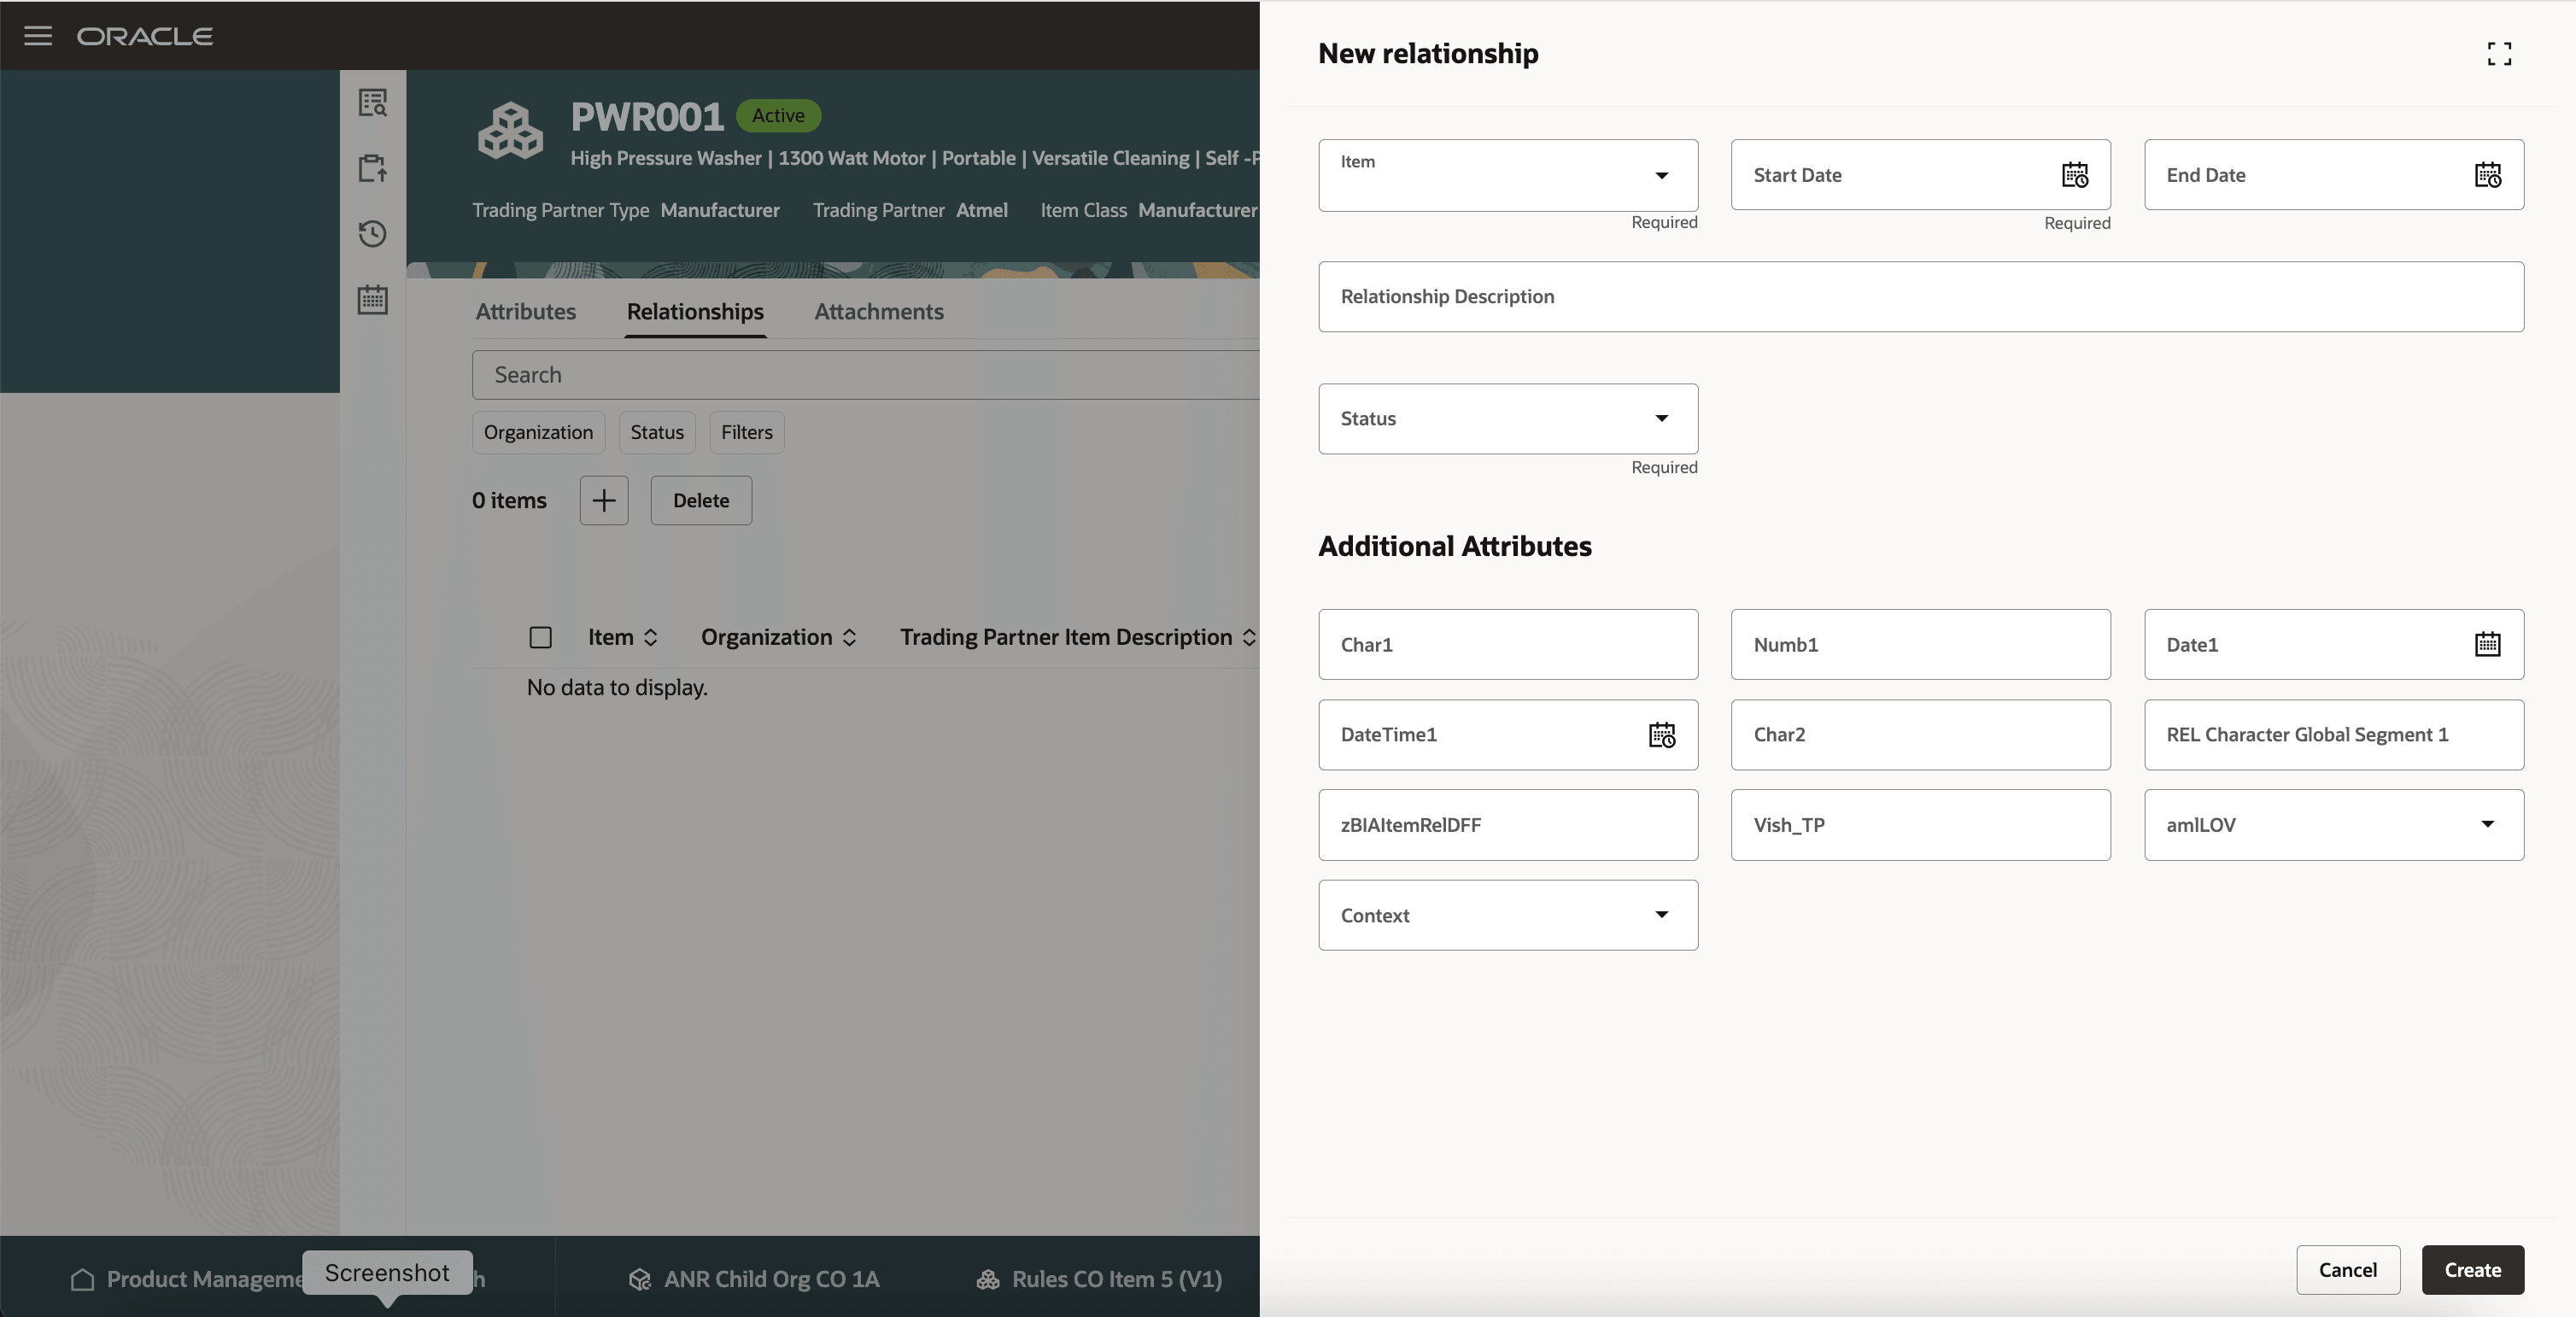Click the Create button
The width and height of the screenshot is (2576, 1317).
pos(2472,1269)
